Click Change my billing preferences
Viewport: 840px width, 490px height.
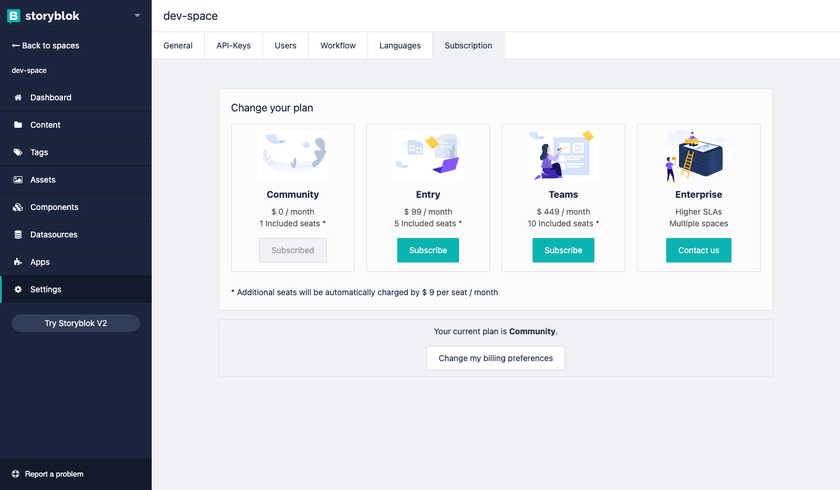(x=496, y=358)
